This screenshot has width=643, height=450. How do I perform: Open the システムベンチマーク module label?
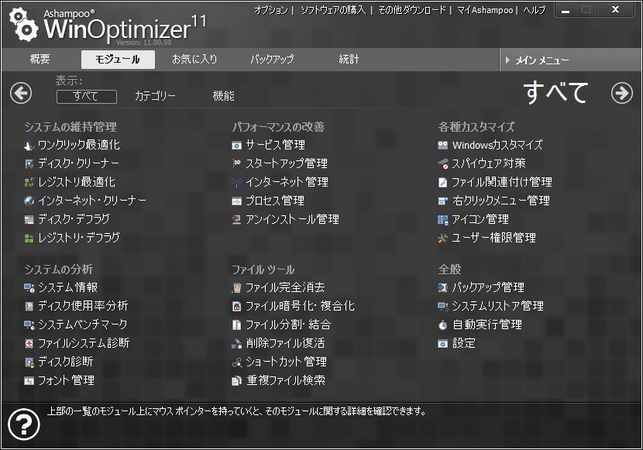(83, 325)
